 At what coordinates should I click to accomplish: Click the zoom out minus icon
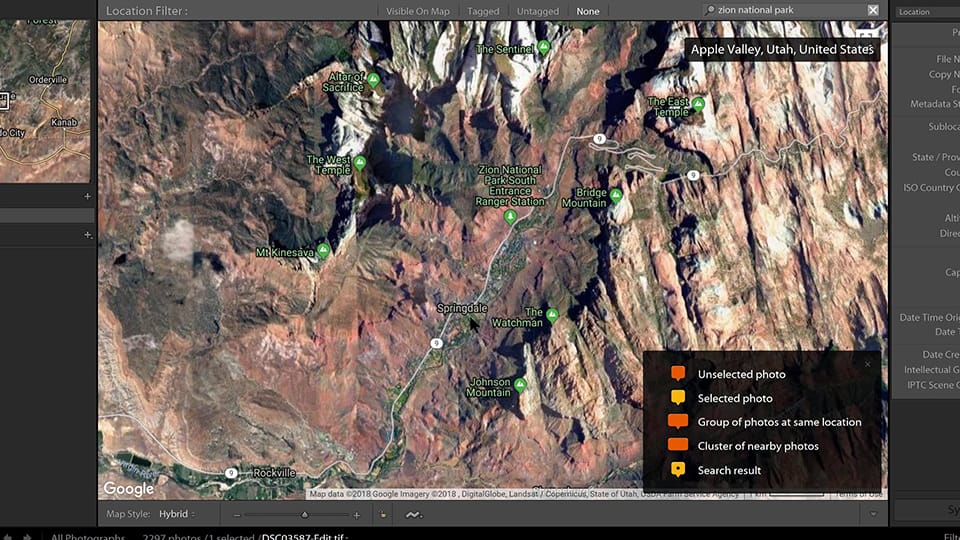(237, 516)
